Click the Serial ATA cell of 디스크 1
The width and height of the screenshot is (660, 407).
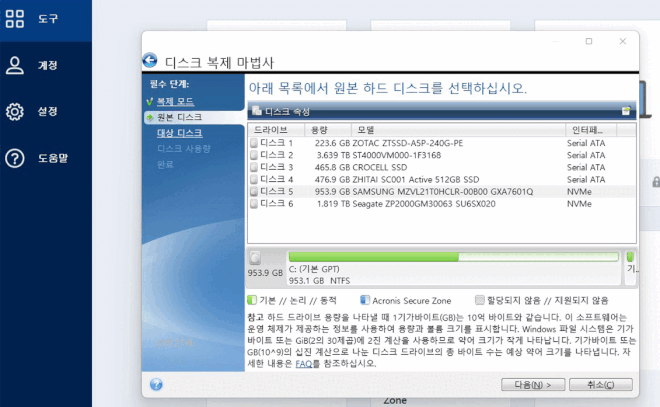[x=586, y=143]
